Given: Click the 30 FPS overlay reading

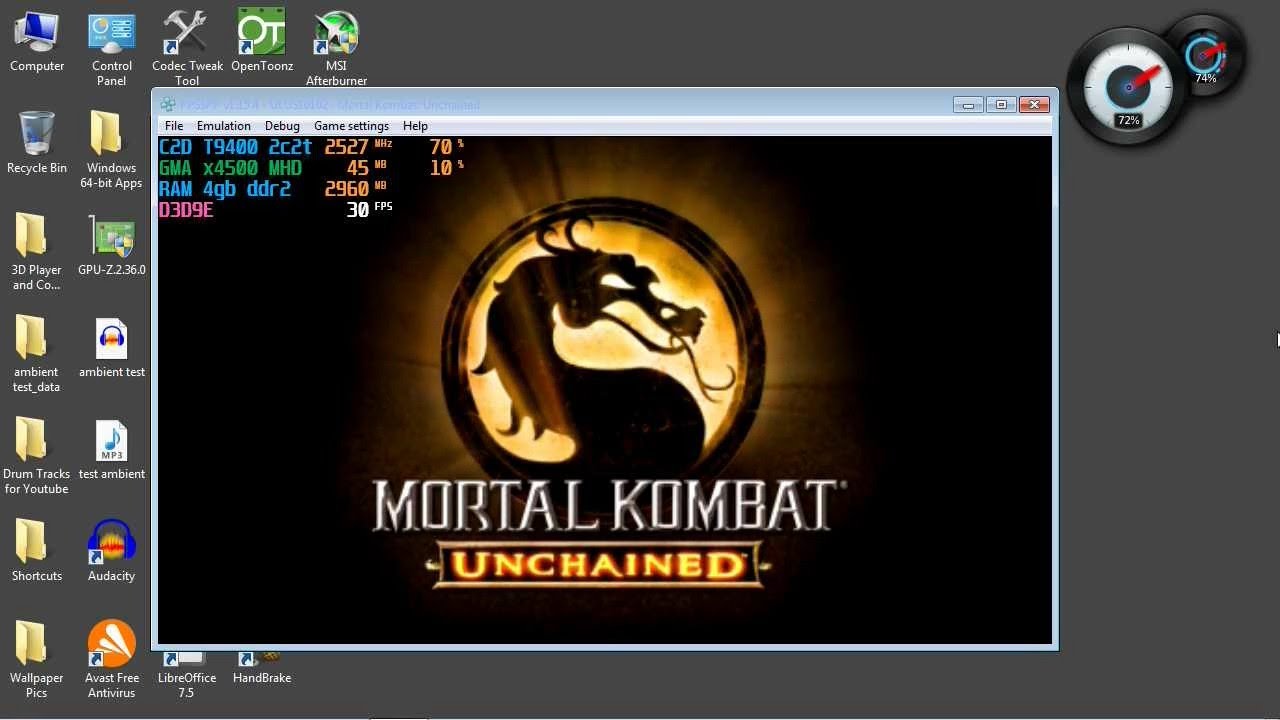Looking at the screenshot, I should [x=369, y=210].
